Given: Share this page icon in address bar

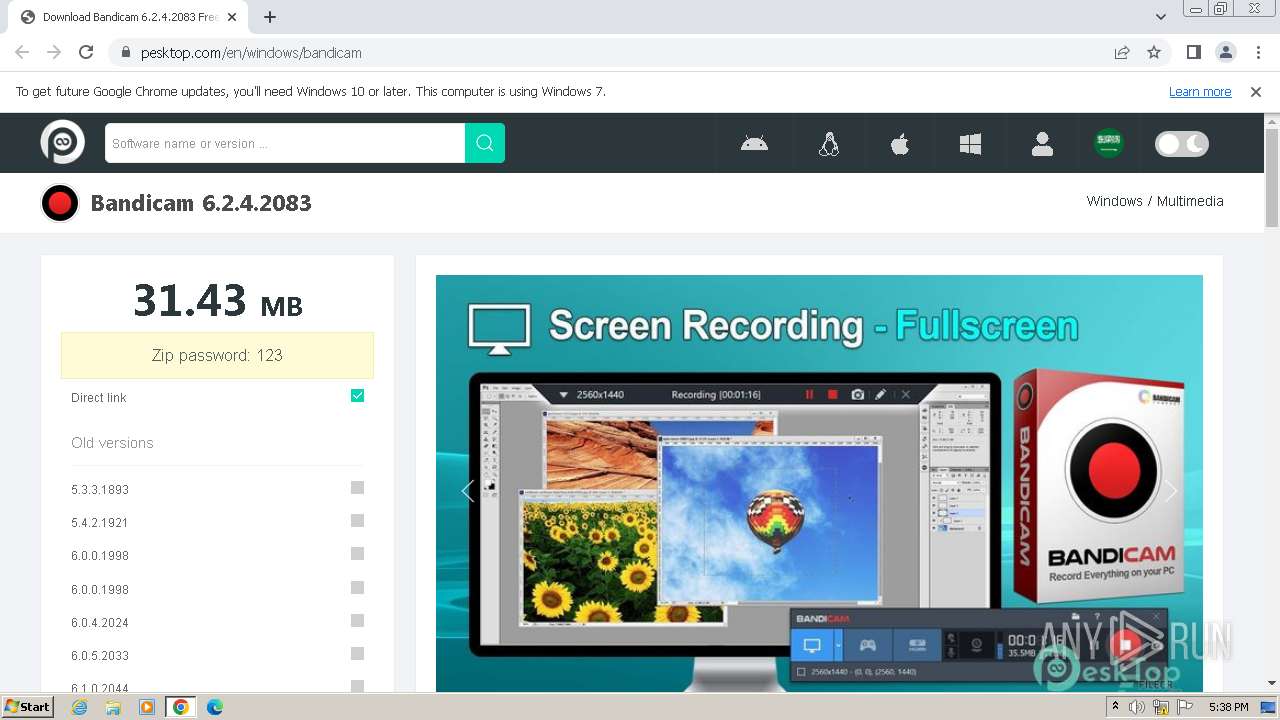Looking at the screenshot, I should pos(1122,52).
